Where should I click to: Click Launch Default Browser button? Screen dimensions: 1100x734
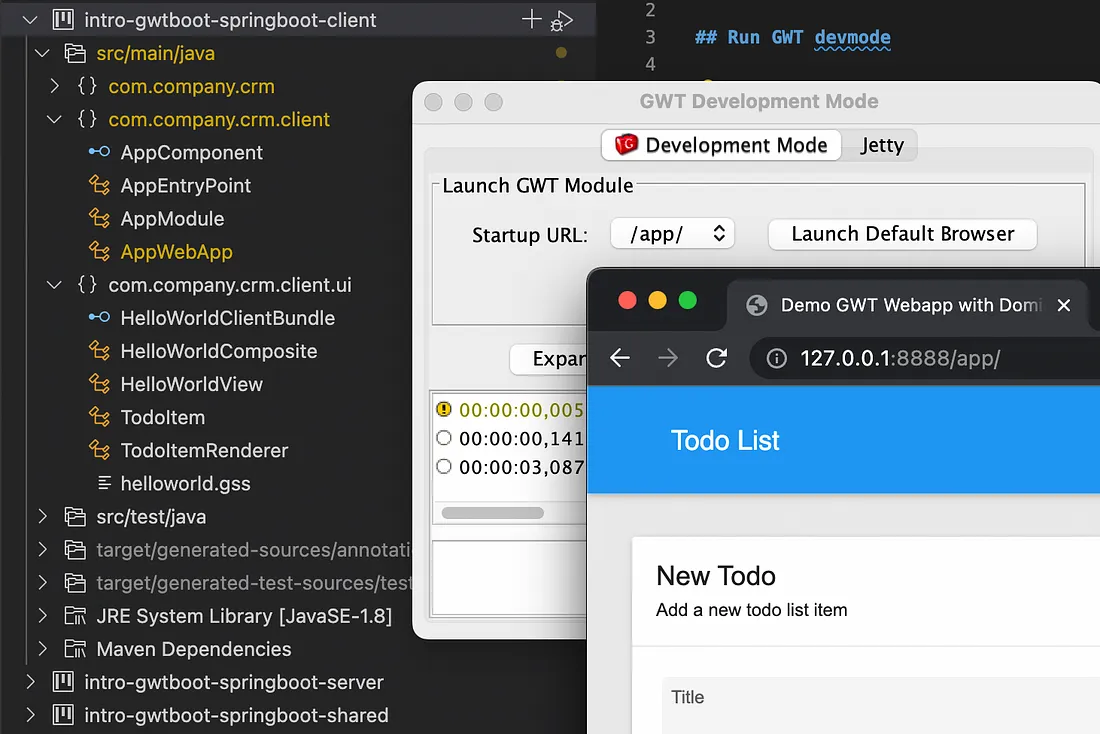click(903, 234)
